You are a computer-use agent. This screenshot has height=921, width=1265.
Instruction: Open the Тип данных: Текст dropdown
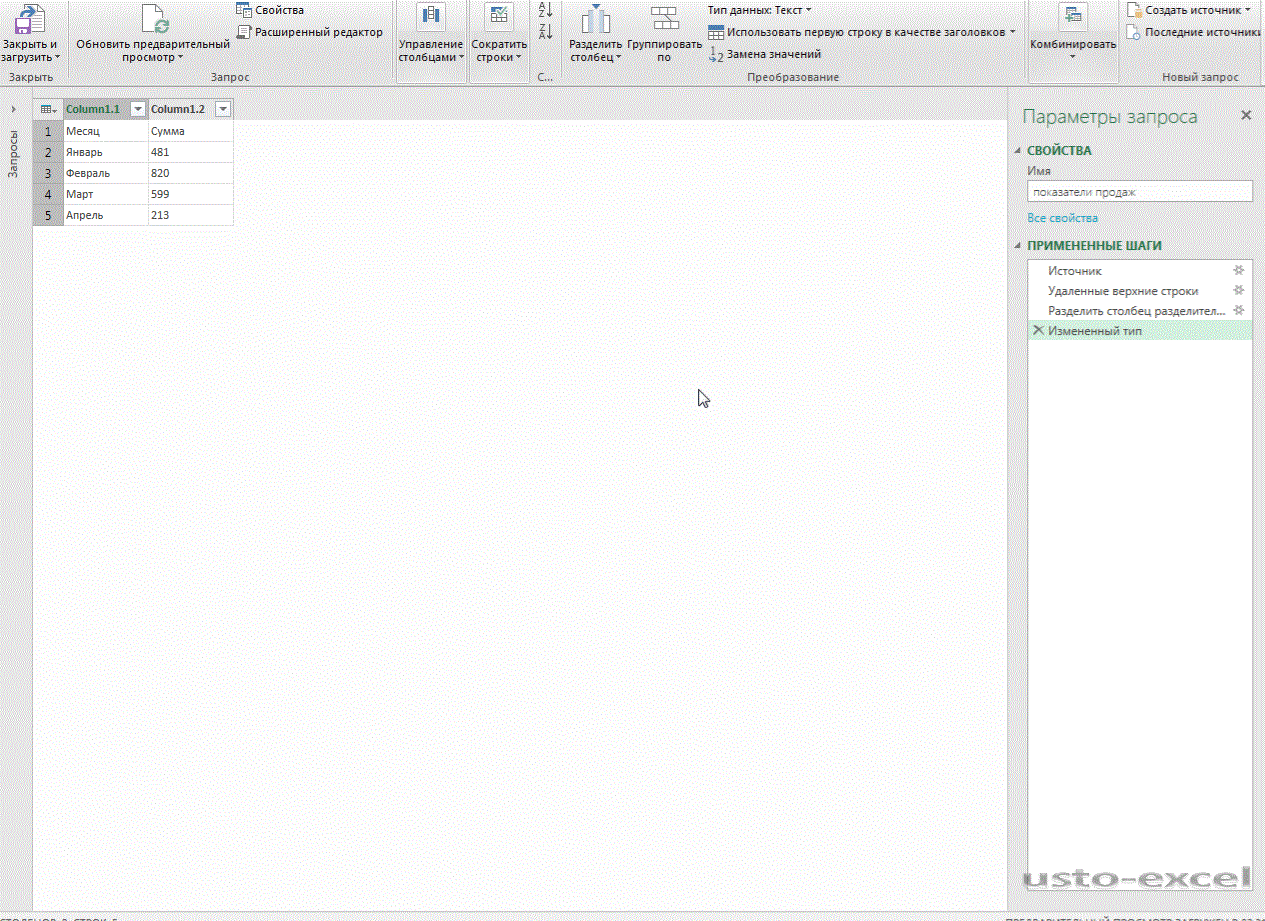point(760,10)
